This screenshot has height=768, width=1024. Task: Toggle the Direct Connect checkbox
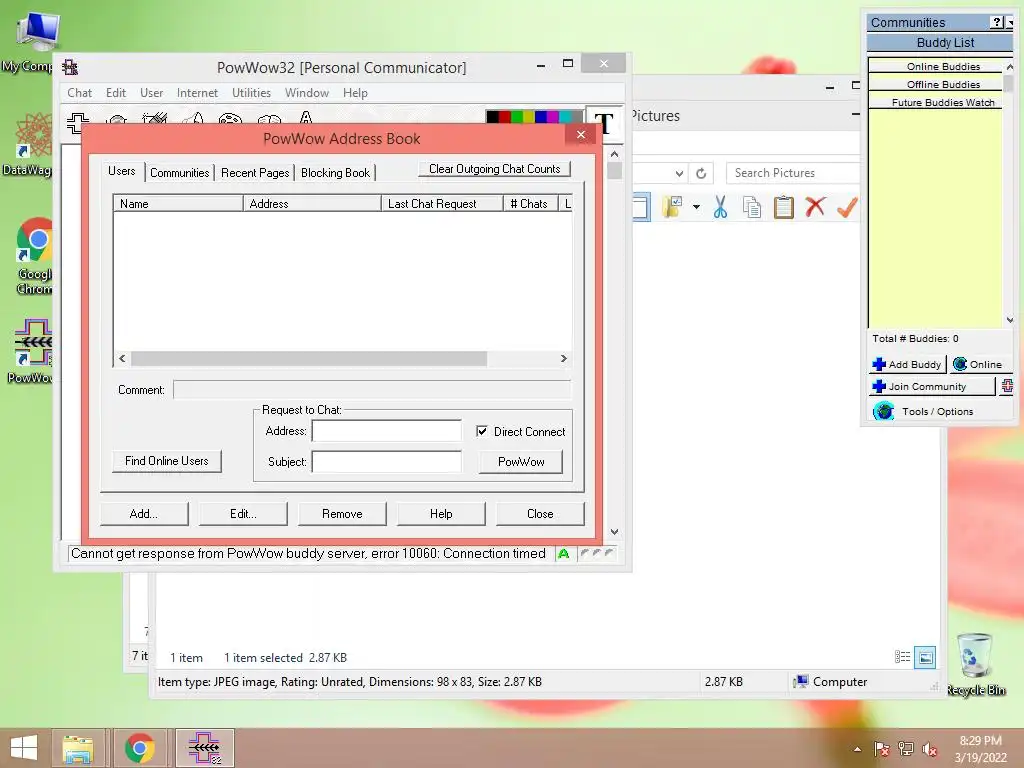(482, 431)
